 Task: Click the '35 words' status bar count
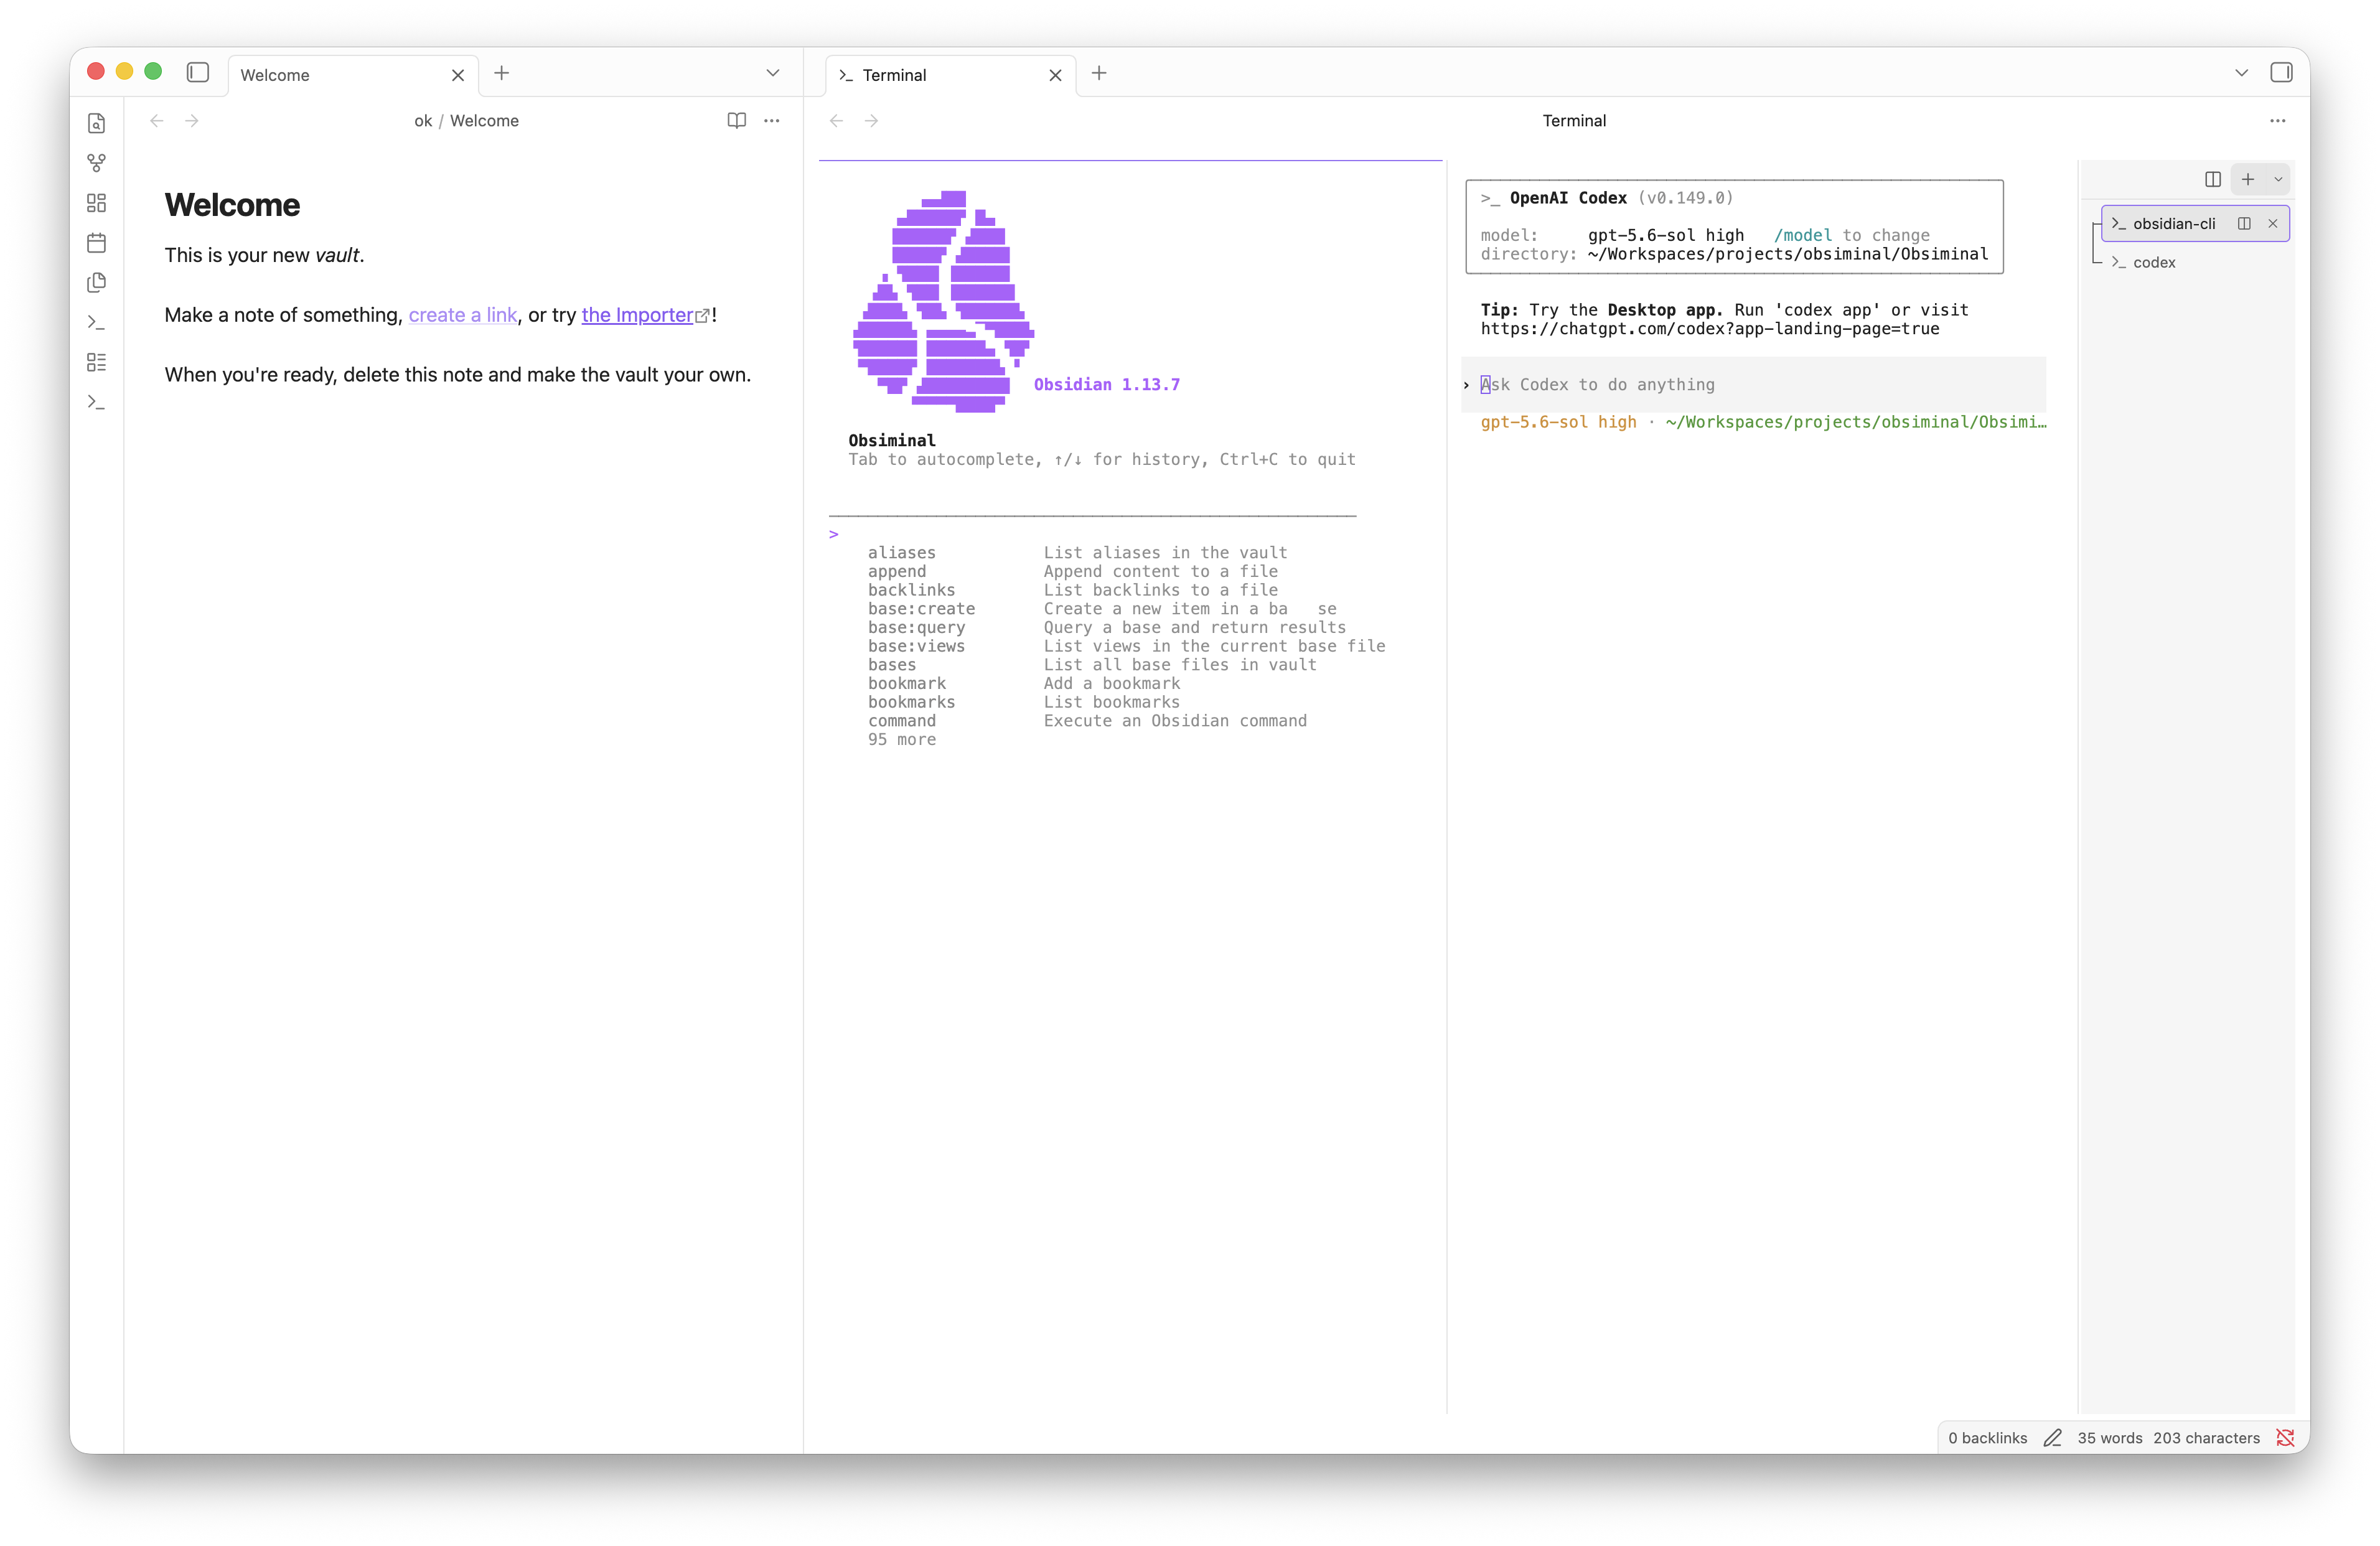2109,1438
